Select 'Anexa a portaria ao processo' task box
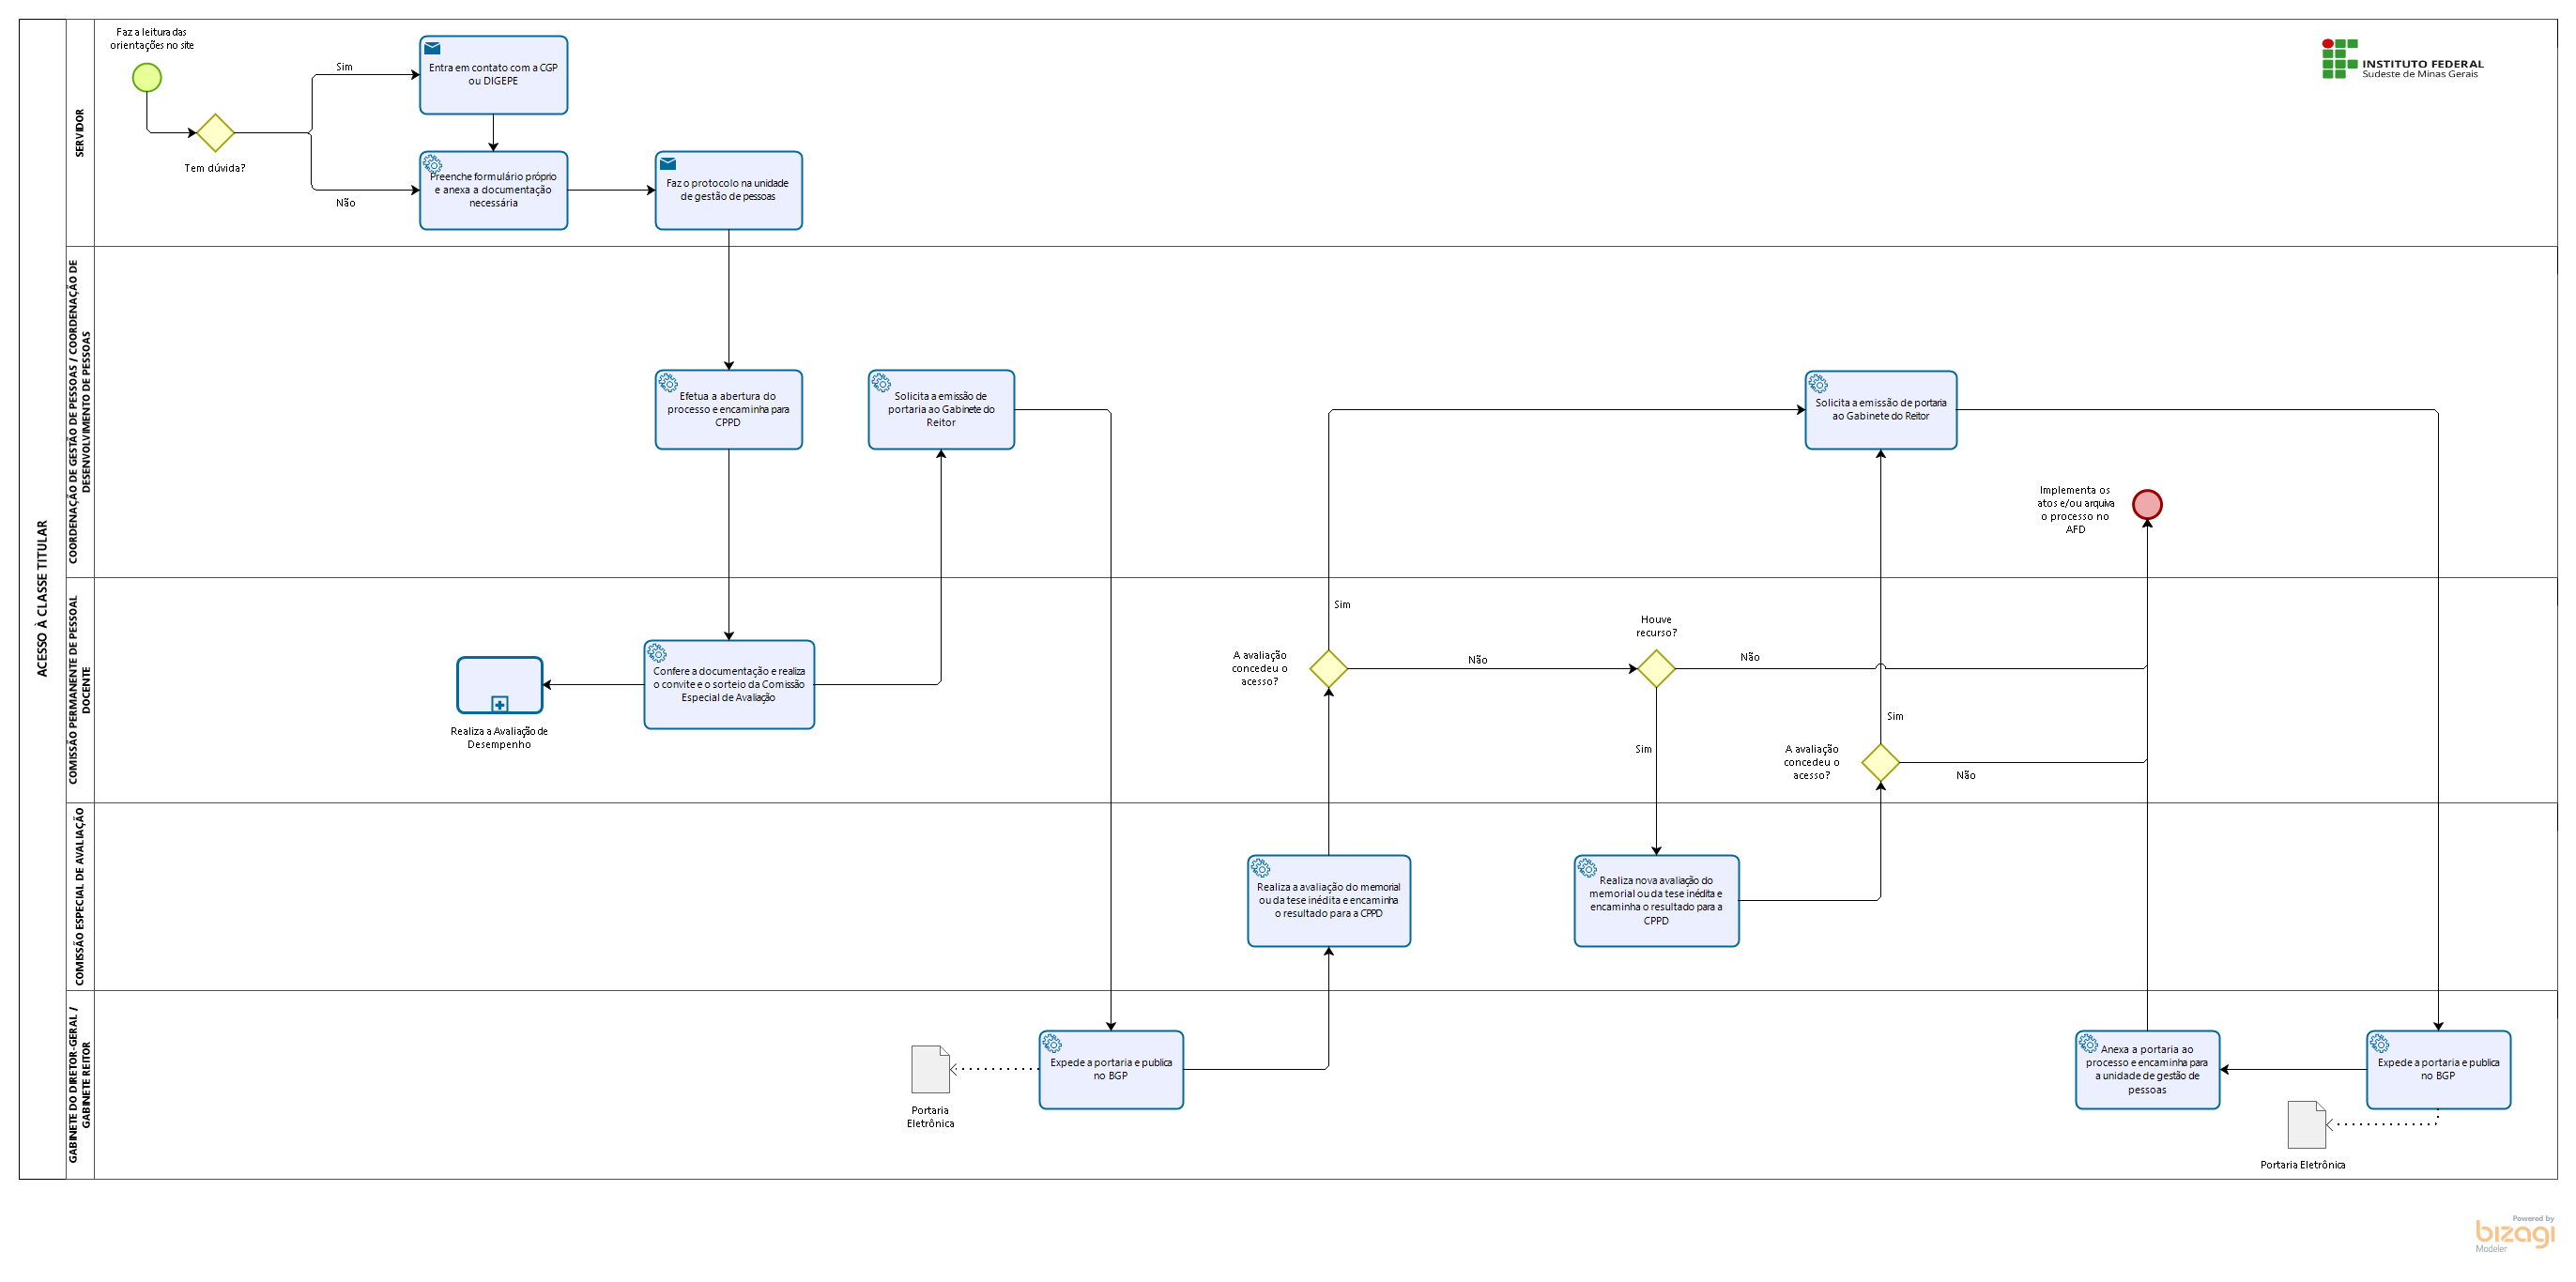Image resolution: width=2576 pixels, height=1282 pixels. (x=2147, y=1070)
